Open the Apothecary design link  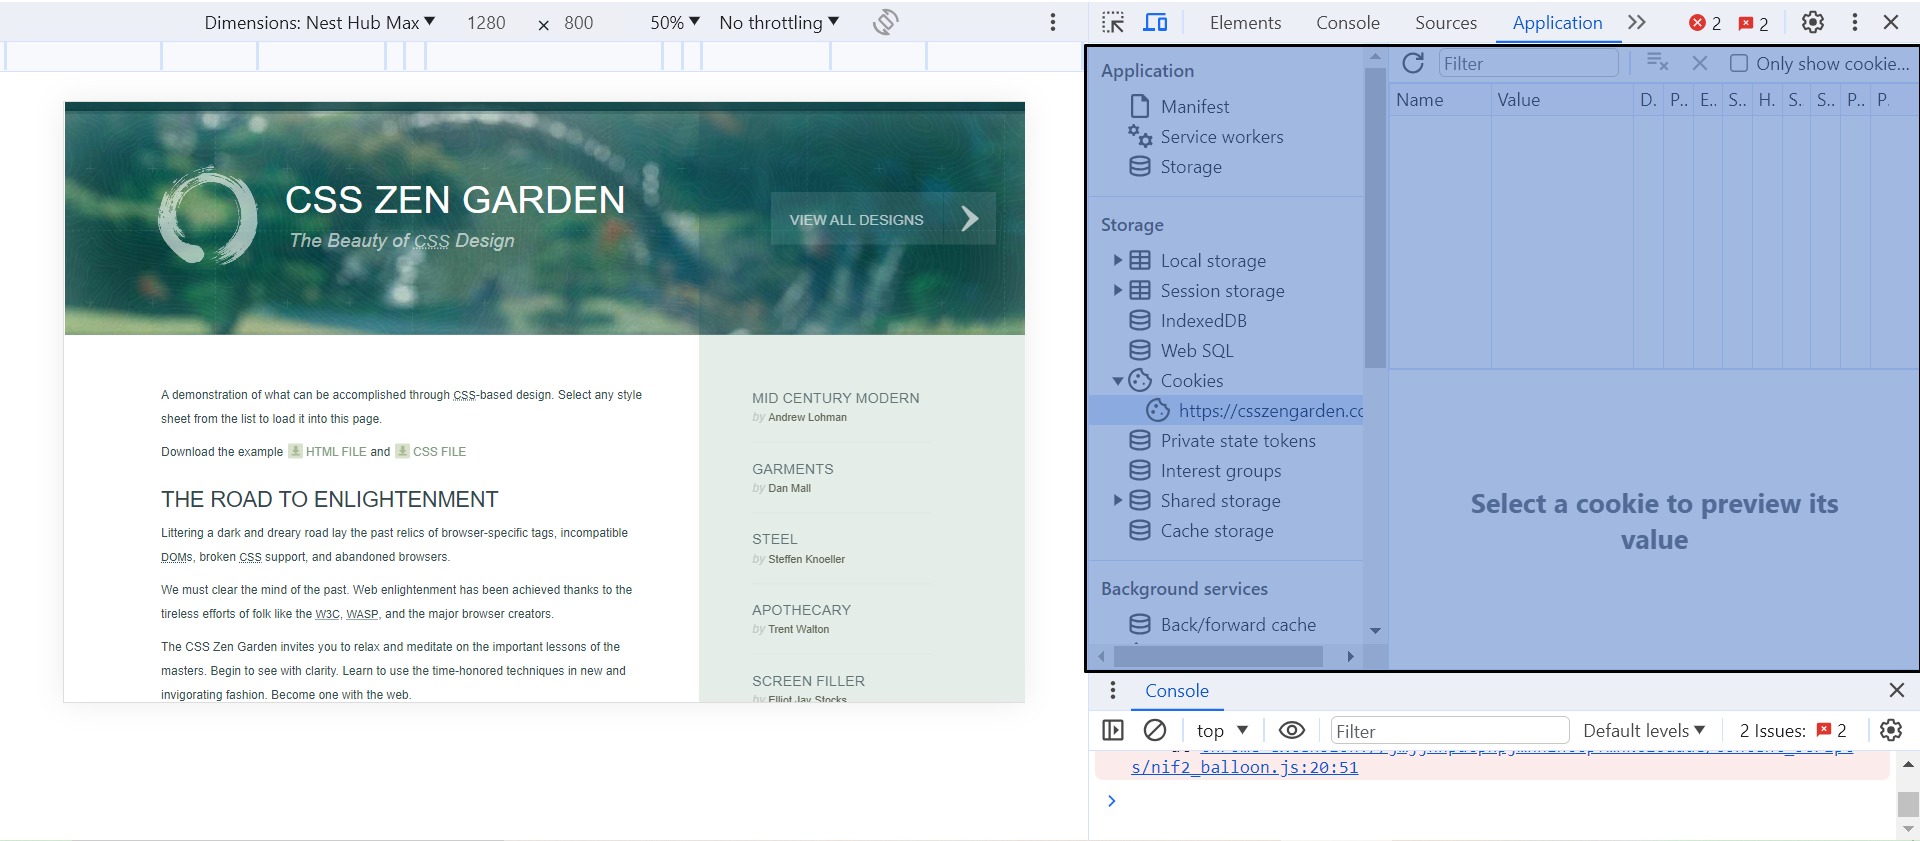(801, 609)
